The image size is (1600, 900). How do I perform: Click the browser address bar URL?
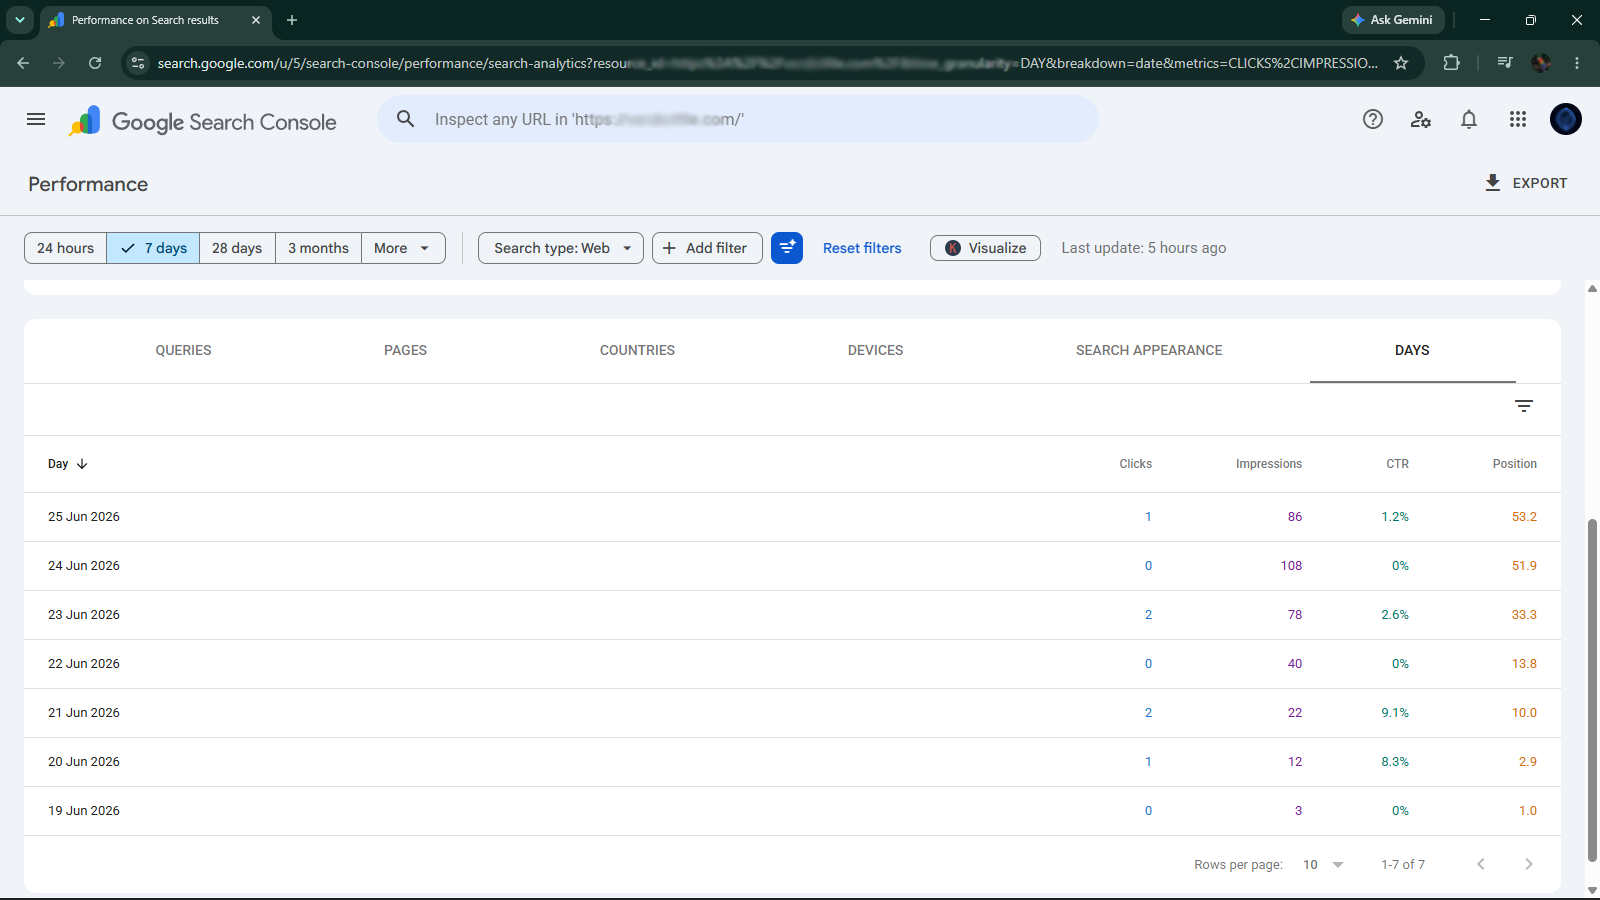tap(768, 63)
